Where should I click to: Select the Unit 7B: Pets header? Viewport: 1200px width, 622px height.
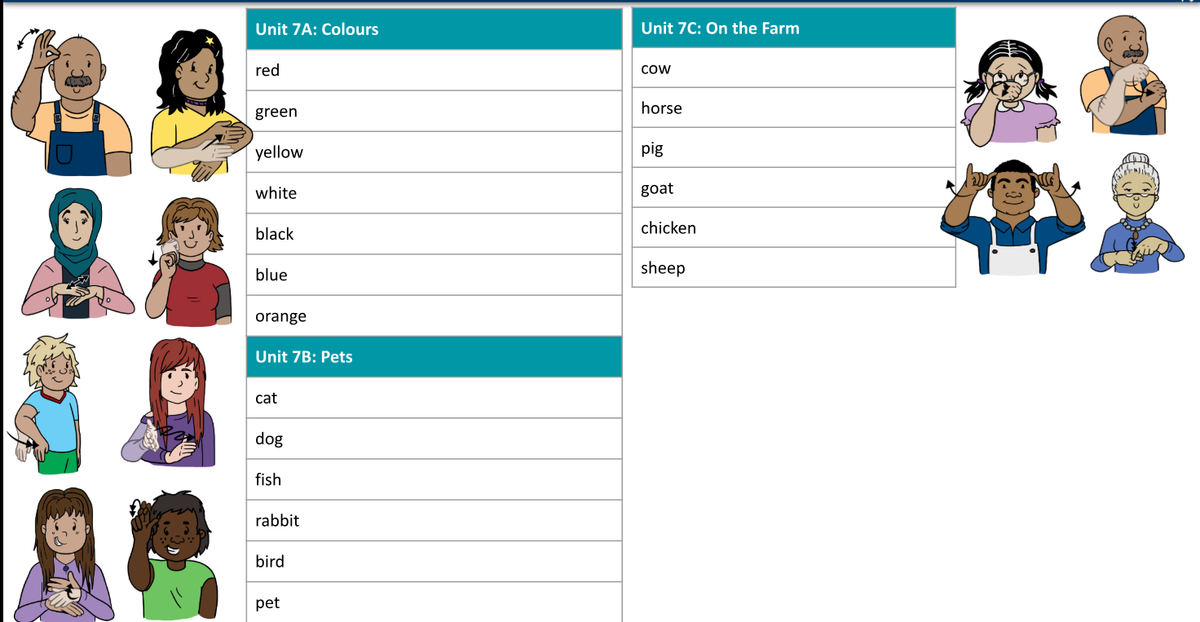(x=434, y=356)
